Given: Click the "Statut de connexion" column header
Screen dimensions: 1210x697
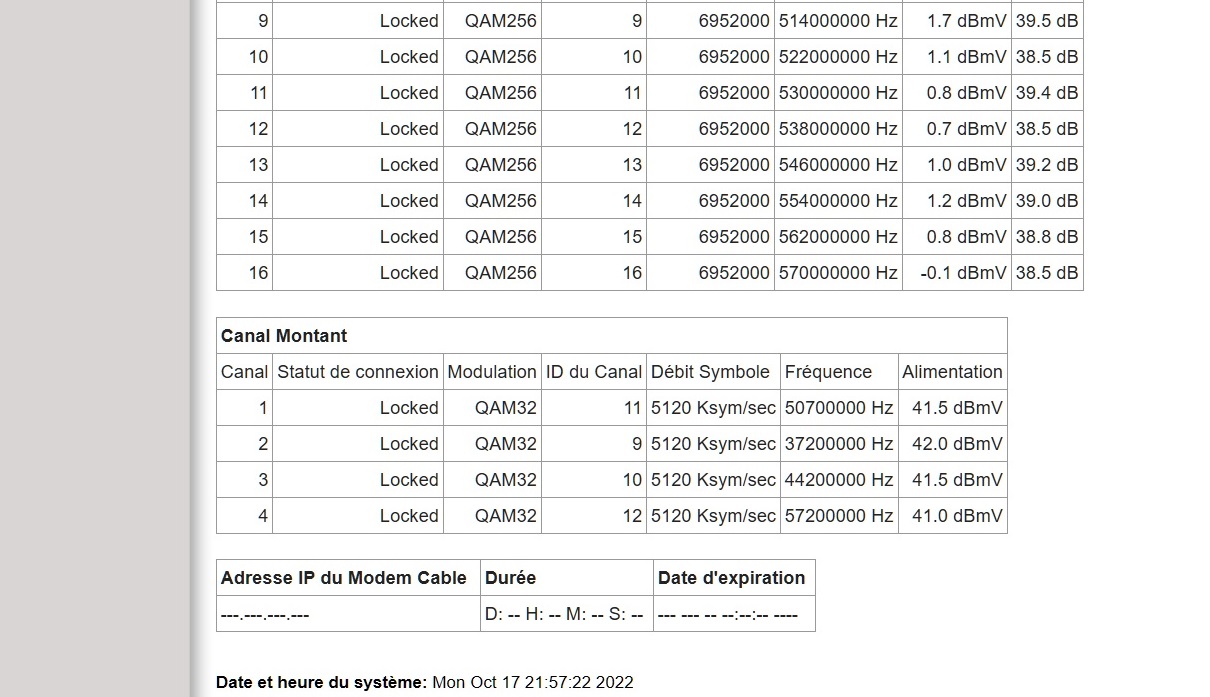Looking at the screenshot, I should point(358,372).
